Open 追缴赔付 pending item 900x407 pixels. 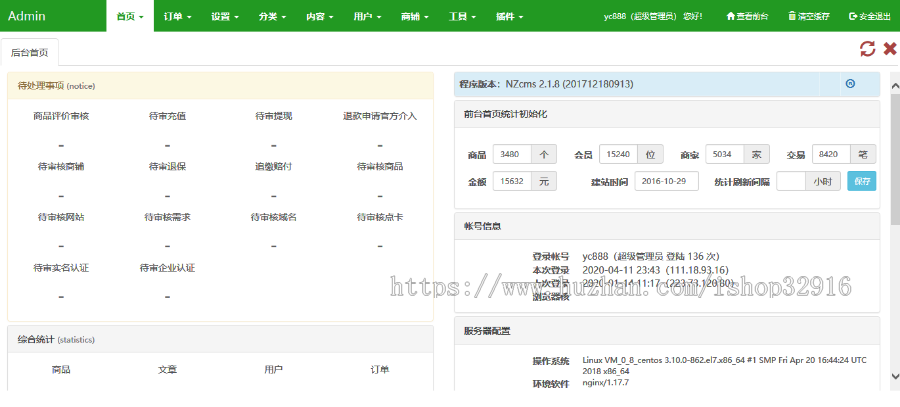(274, 166)
